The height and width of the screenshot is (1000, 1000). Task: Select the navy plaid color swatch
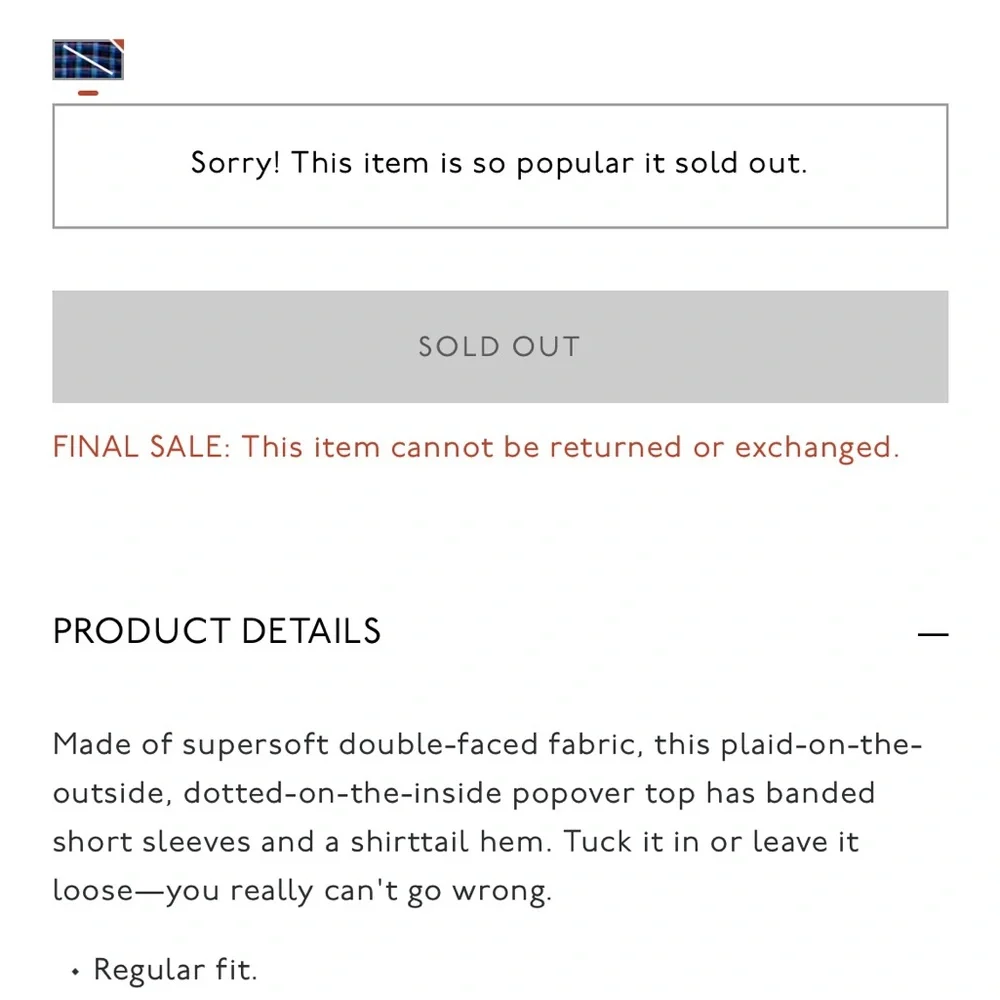click(x=88, y=59)
